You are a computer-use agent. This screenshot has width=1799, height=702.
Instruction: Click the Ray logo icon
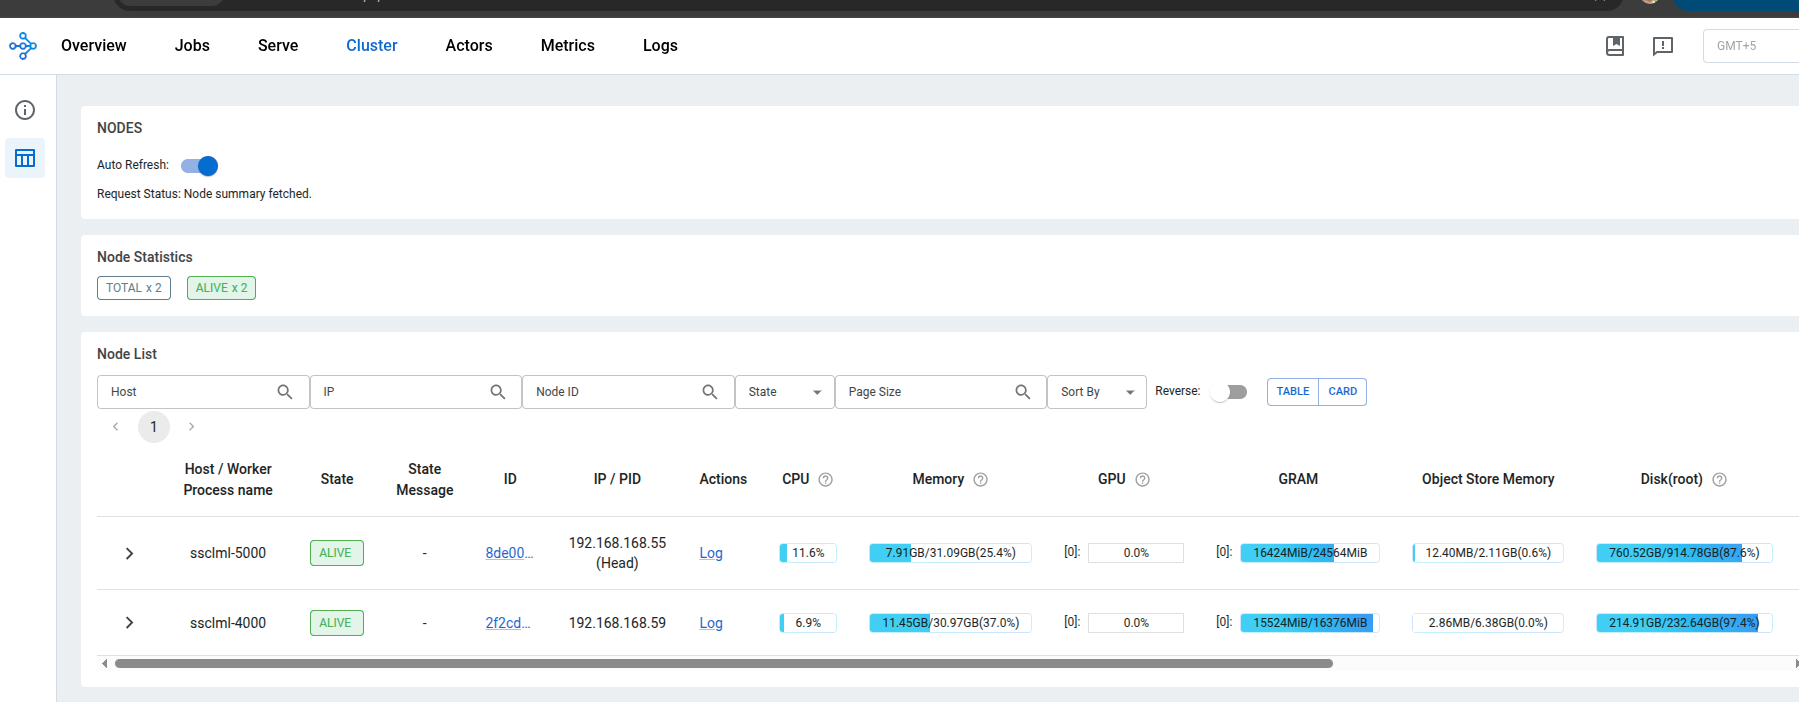pyautogui.click(x=23, y=46)
